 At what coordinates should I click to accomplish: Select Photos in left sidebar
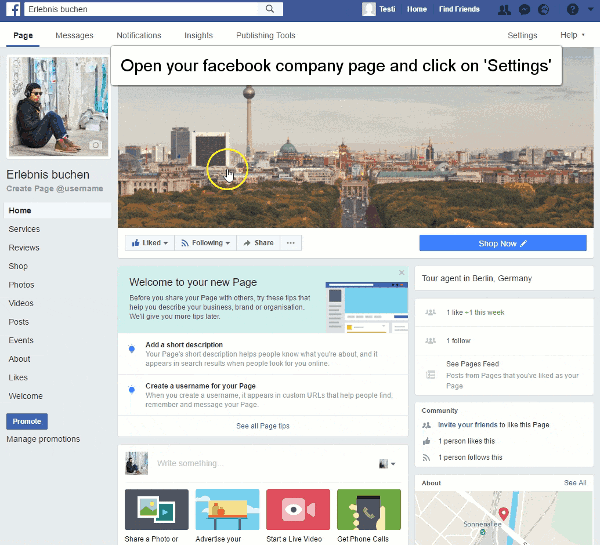[x=21, y=285]
